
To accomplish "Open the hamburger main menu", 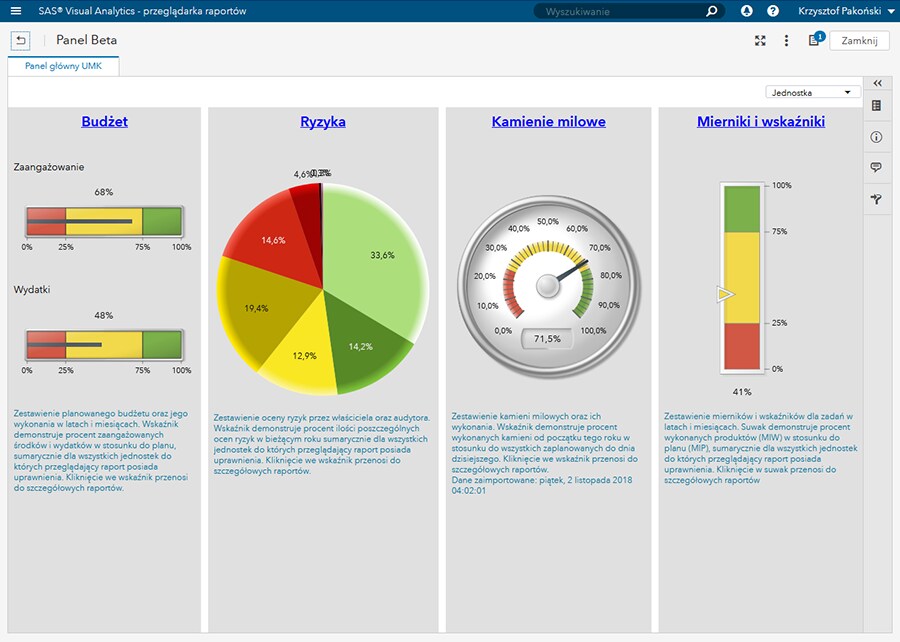I will click(16, 11).
